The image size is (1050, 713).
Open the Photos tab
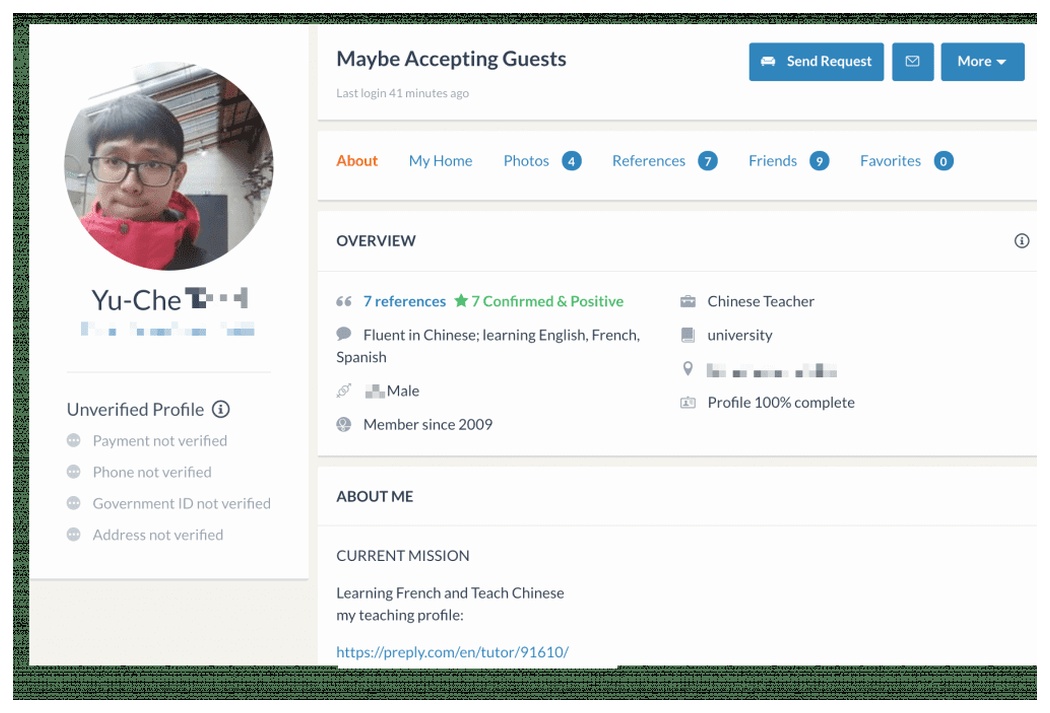[542, 161]
